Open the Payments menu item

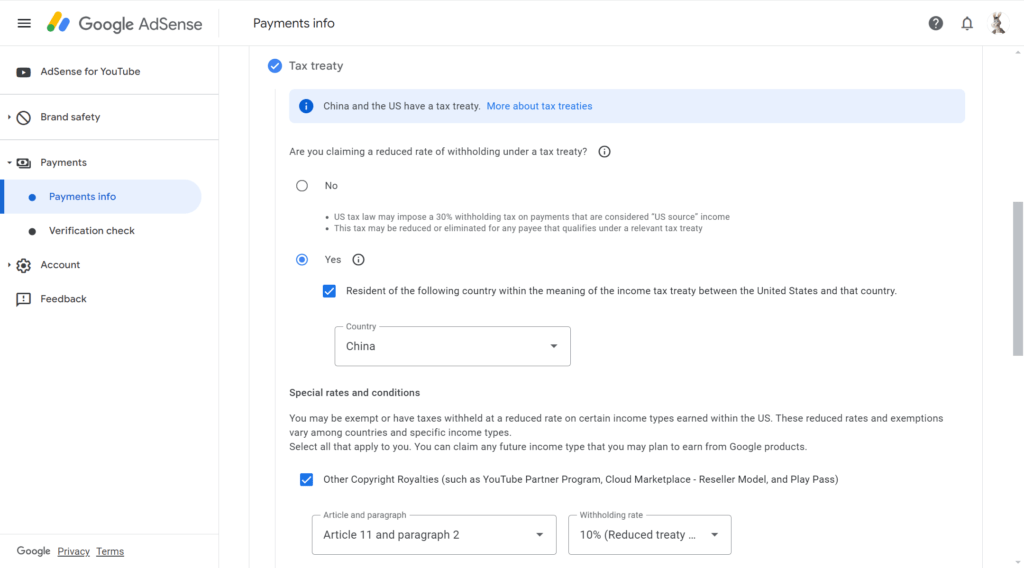(x=63, y=163)
